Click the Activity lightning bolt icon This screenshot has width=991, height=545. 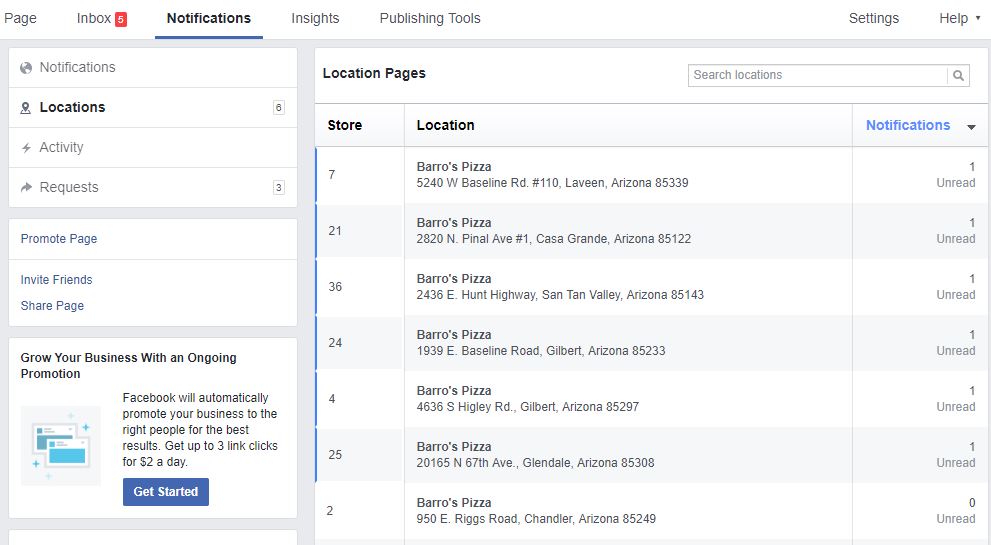27,148
